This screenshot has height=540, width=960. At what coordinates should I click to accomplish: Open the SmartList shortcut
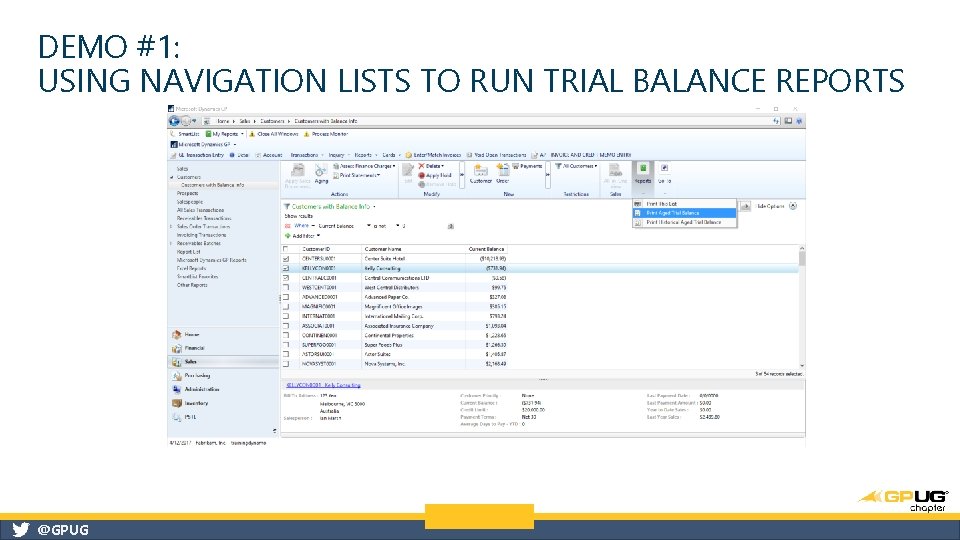point(186,134)
